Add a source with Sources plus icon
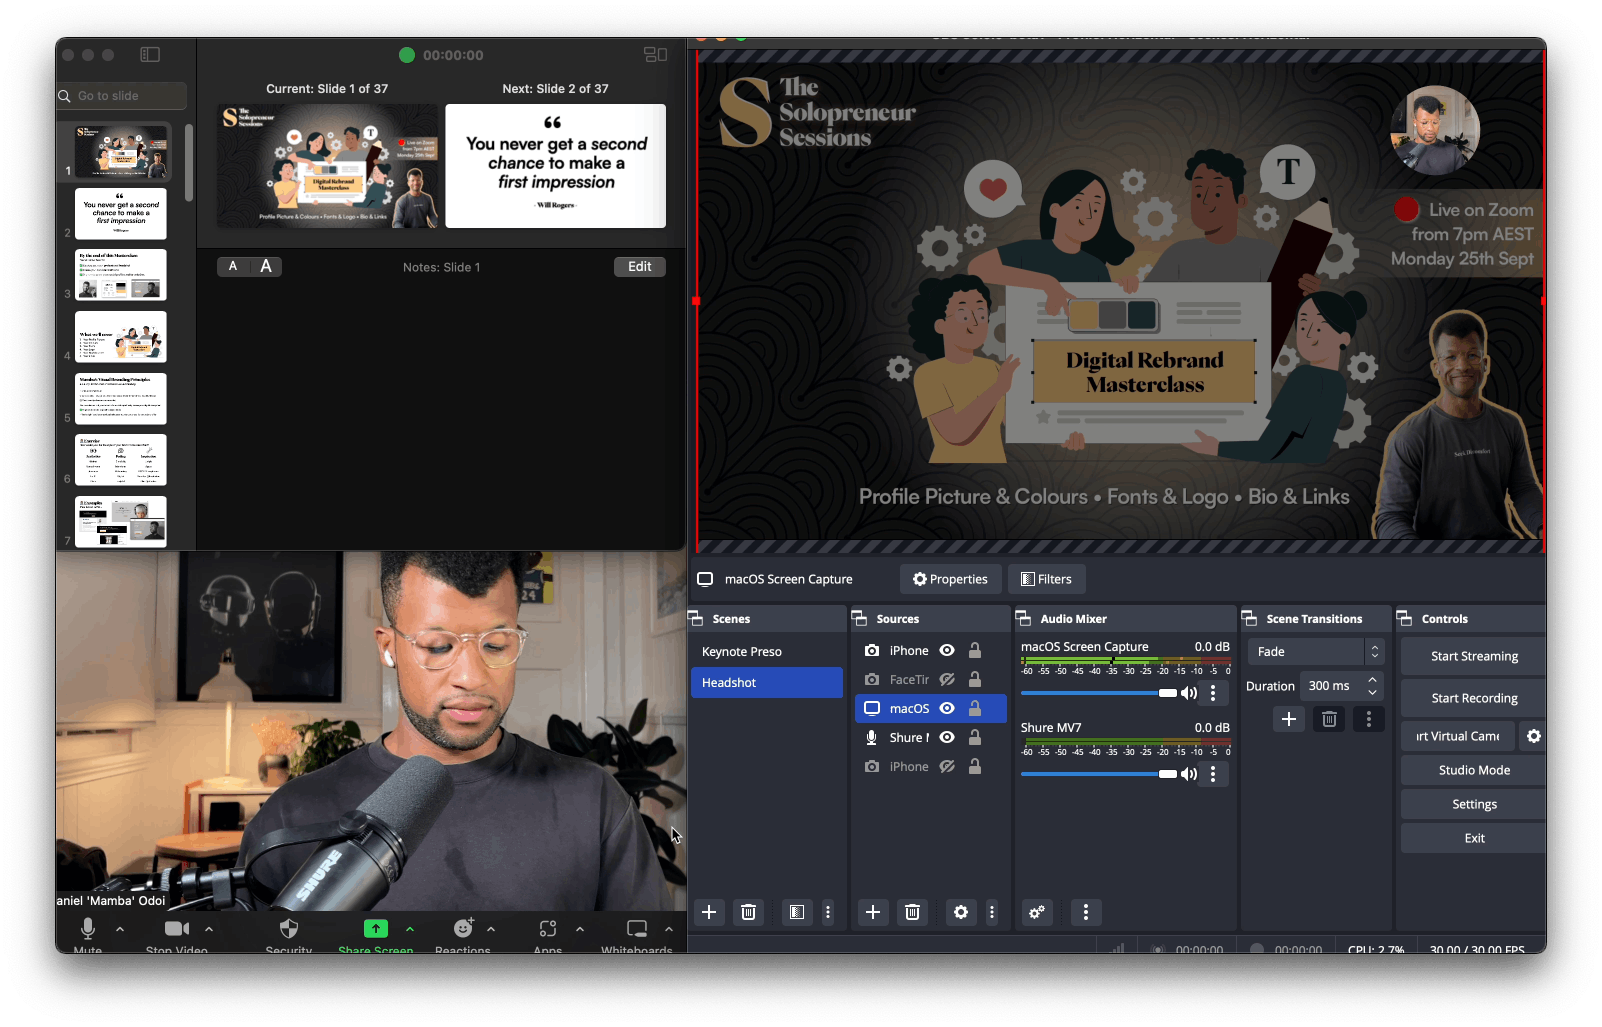 [x=873, y=912]
